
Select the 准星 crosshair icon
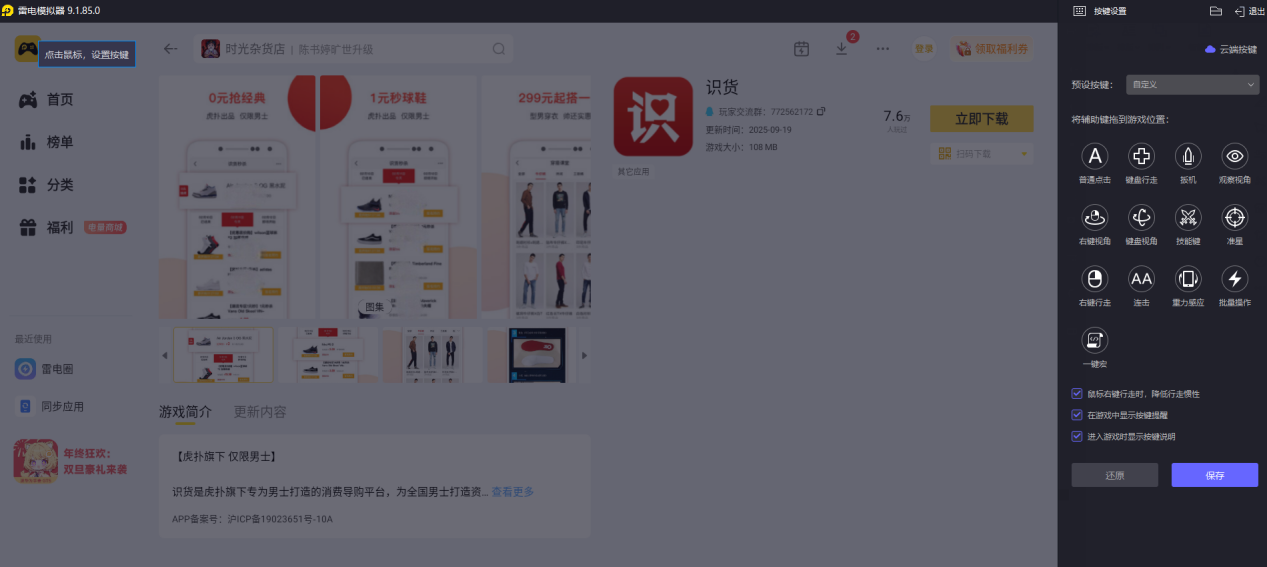coord(1235,217)
